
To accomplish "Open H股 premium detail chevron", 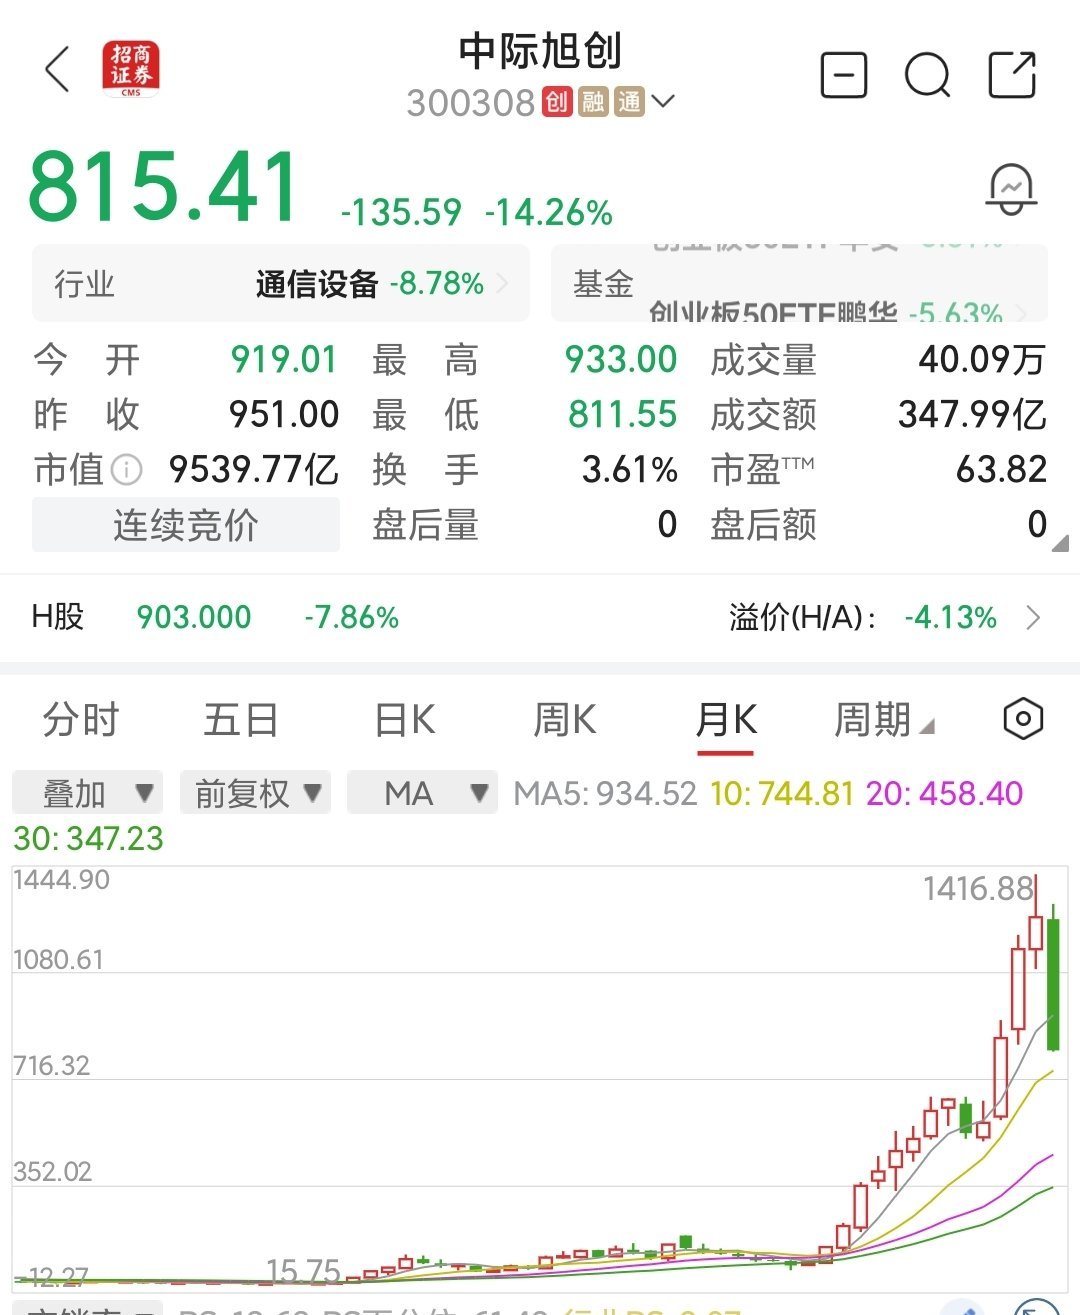I will (1034, 618).
